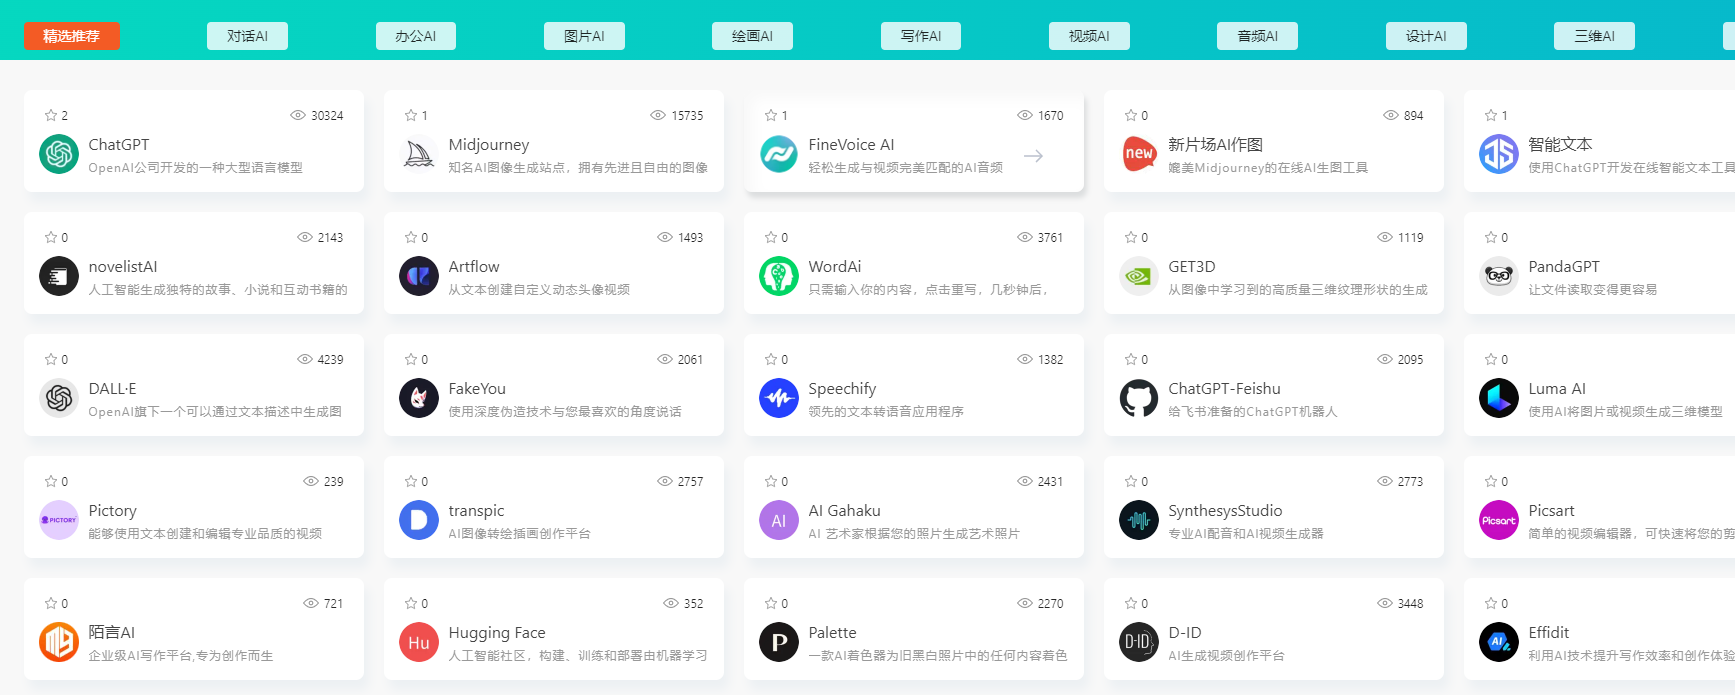Select the 办公AI tab

[x=416, y=36]
